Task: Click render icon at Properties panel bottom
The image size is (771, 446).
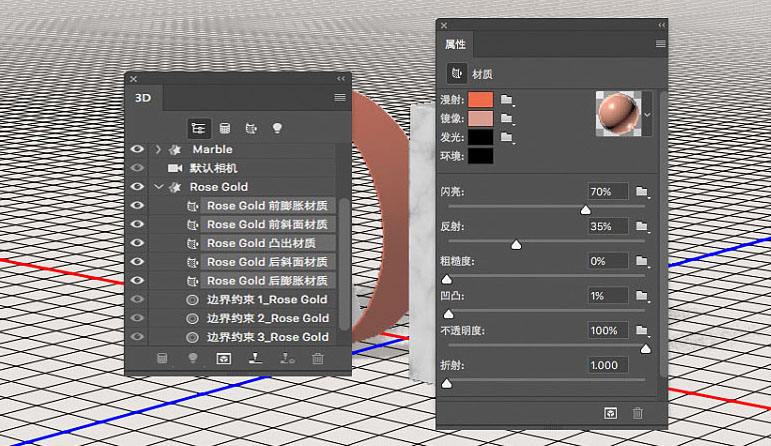Action: tap(610, 413)
